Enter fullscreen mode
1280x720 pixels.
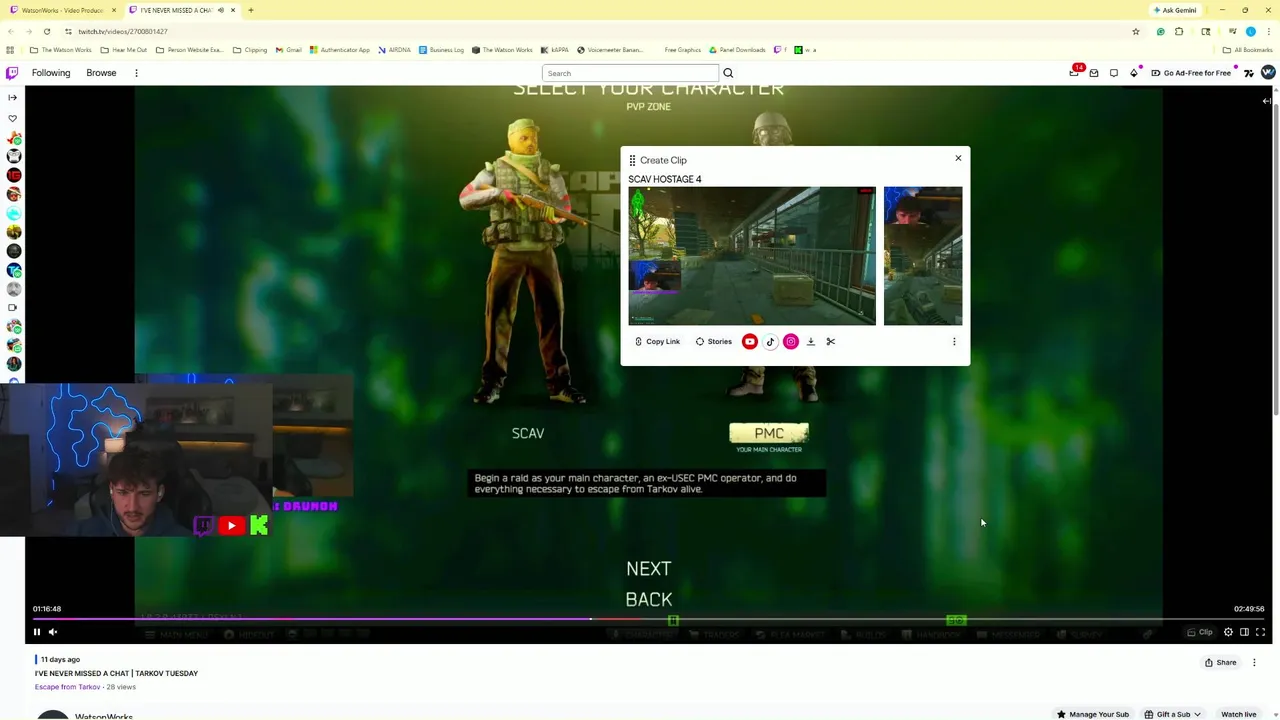(x=1260, y=632)
